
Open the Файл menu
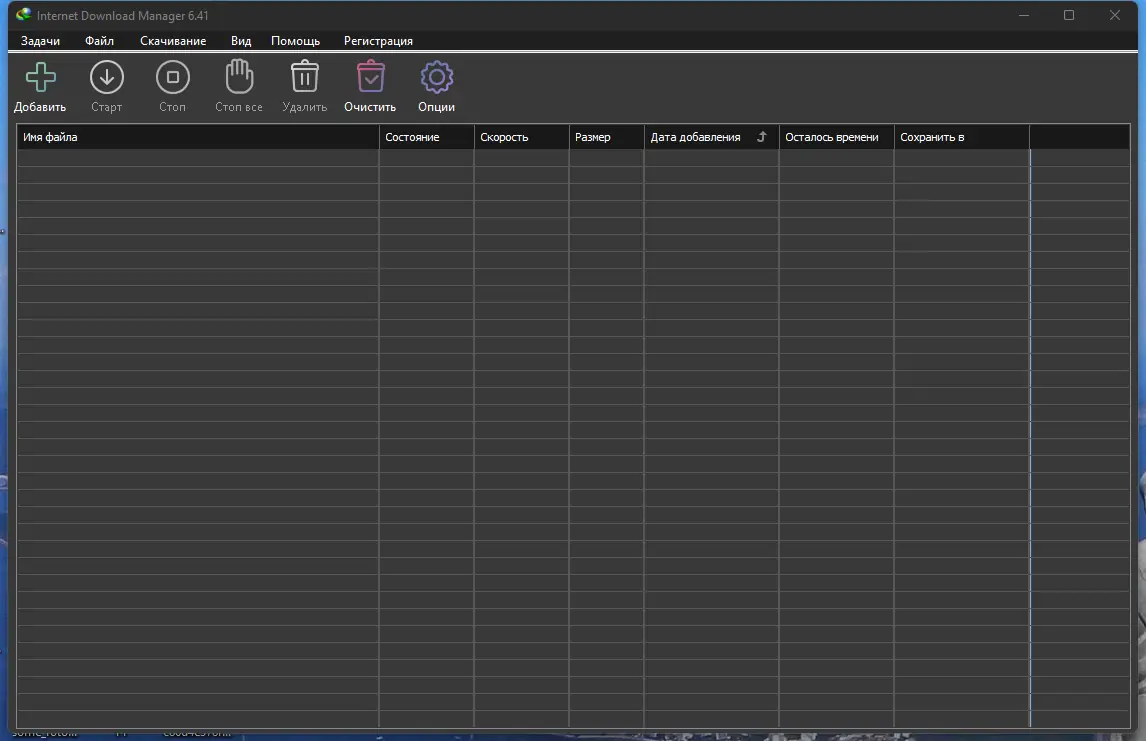pyautogui.click(x=99, y=41)
